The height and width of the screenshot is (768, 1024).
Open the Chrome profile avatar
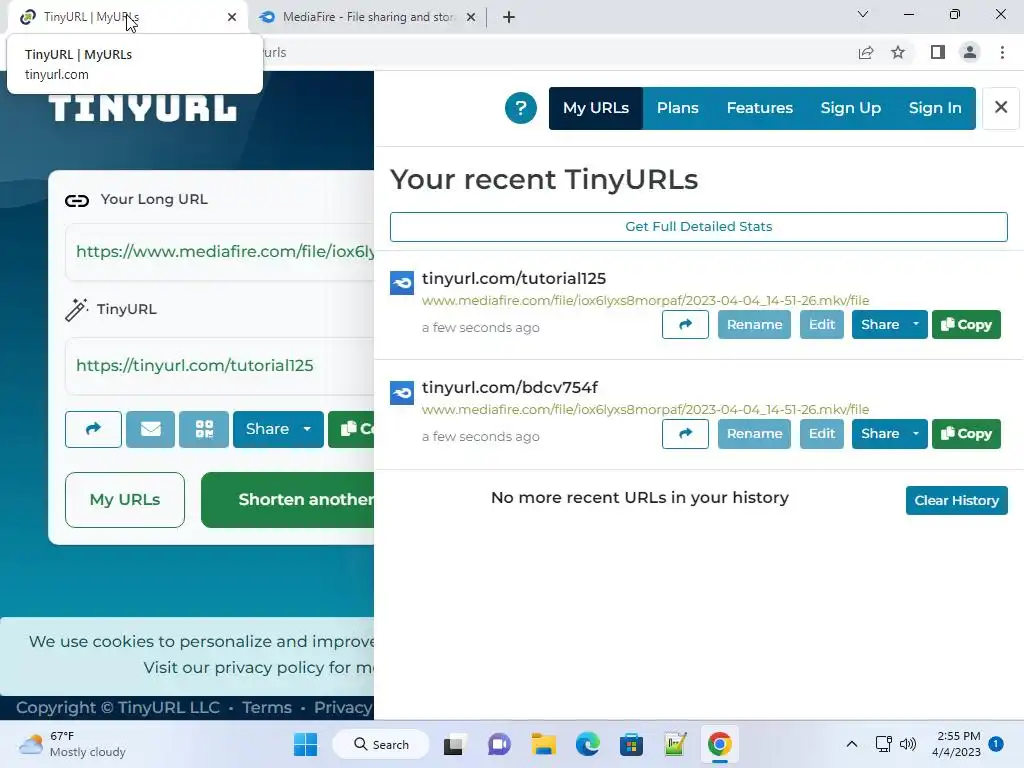[x=970, y=52]
